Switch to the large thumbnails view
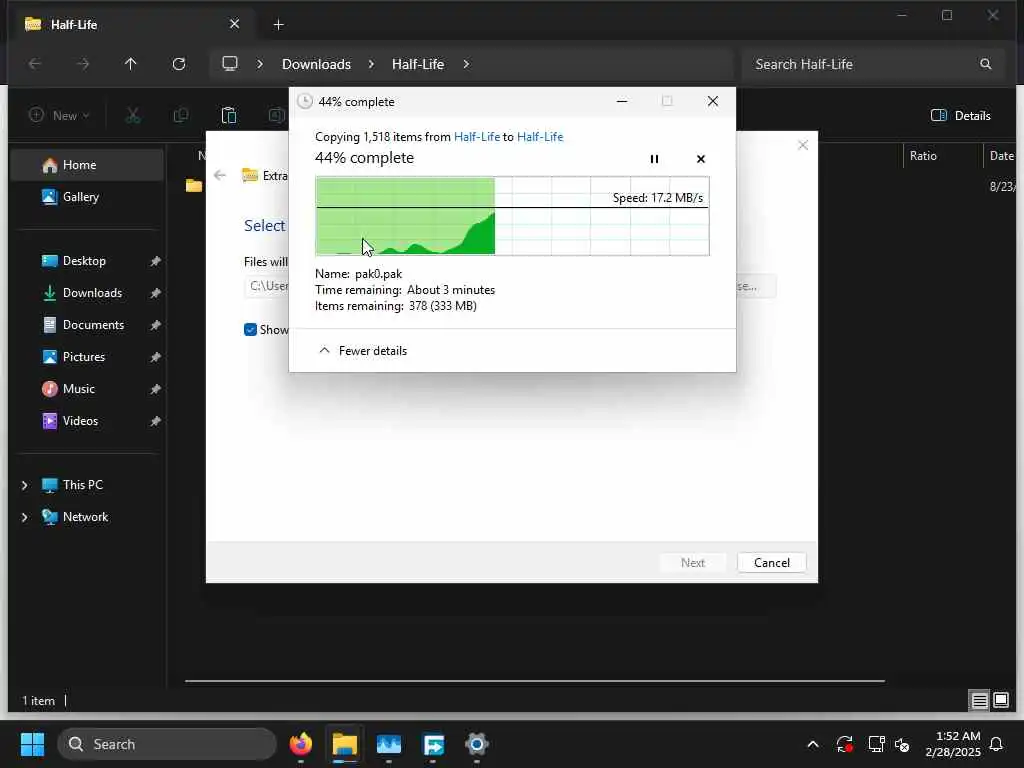1024x768 pixels. 1001,701
